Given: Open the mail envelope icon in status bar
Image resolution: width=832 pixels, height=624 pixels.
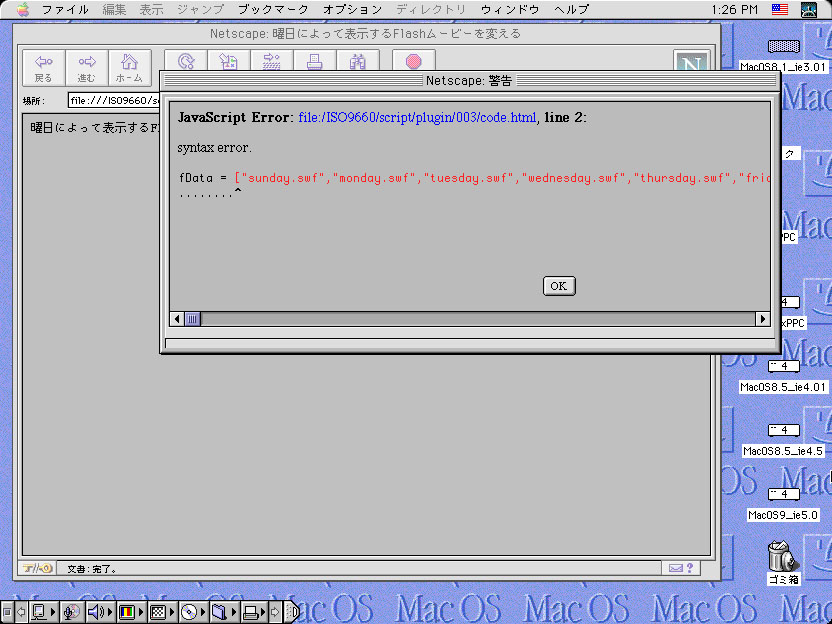Looking at the screenshot, I should tap(675, 568).
